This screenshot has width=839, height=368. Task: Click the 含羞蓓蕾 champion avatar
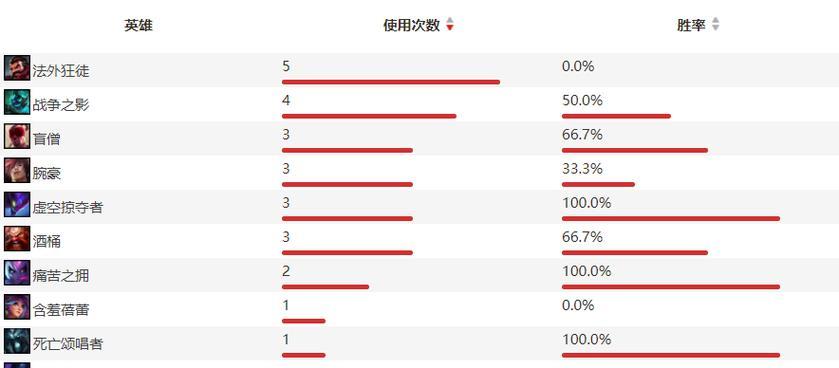(17, 307)
